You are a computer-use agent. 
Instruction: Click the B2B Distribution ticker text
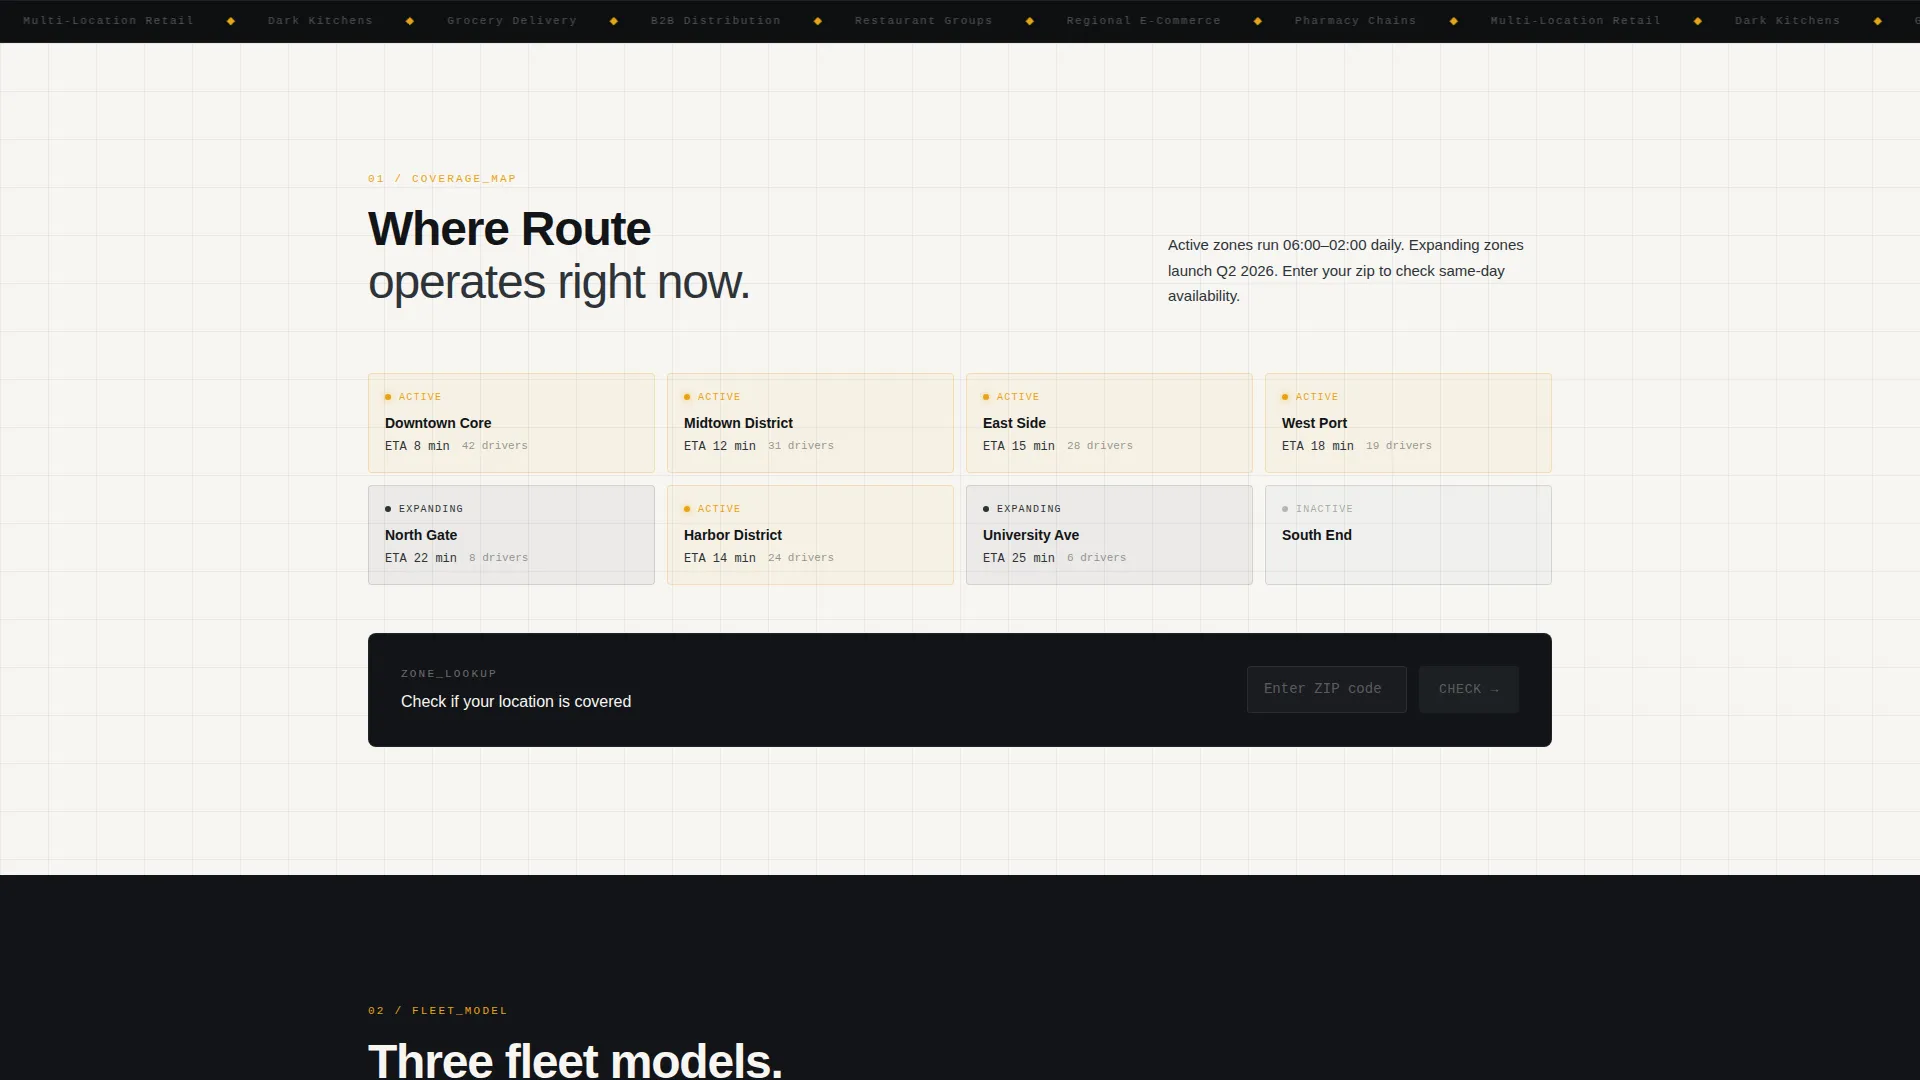(715, 21)
